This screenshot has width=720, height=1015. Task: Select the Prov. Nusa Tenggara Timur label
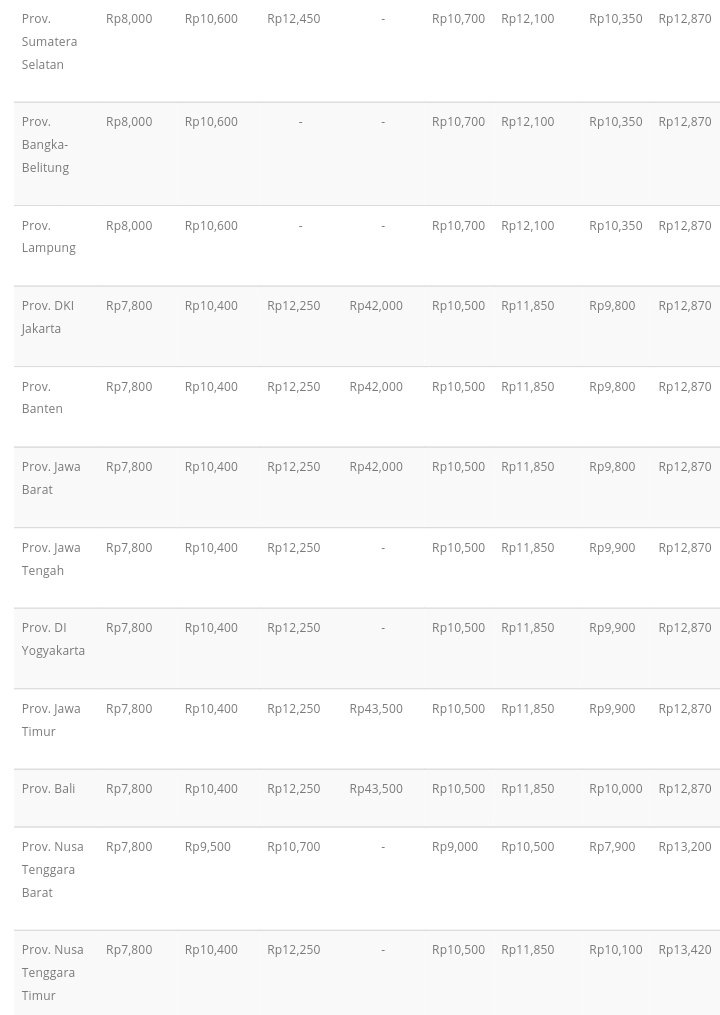(52, 972)
